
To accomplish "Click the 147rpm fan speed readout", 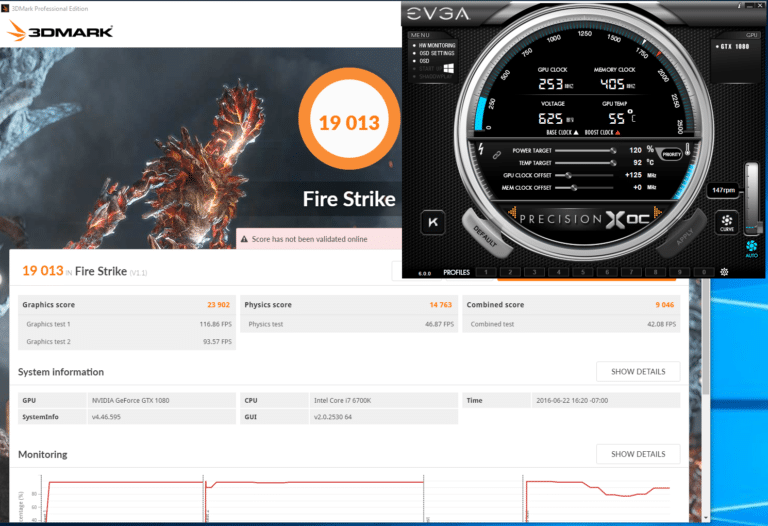I will point(723,190).
